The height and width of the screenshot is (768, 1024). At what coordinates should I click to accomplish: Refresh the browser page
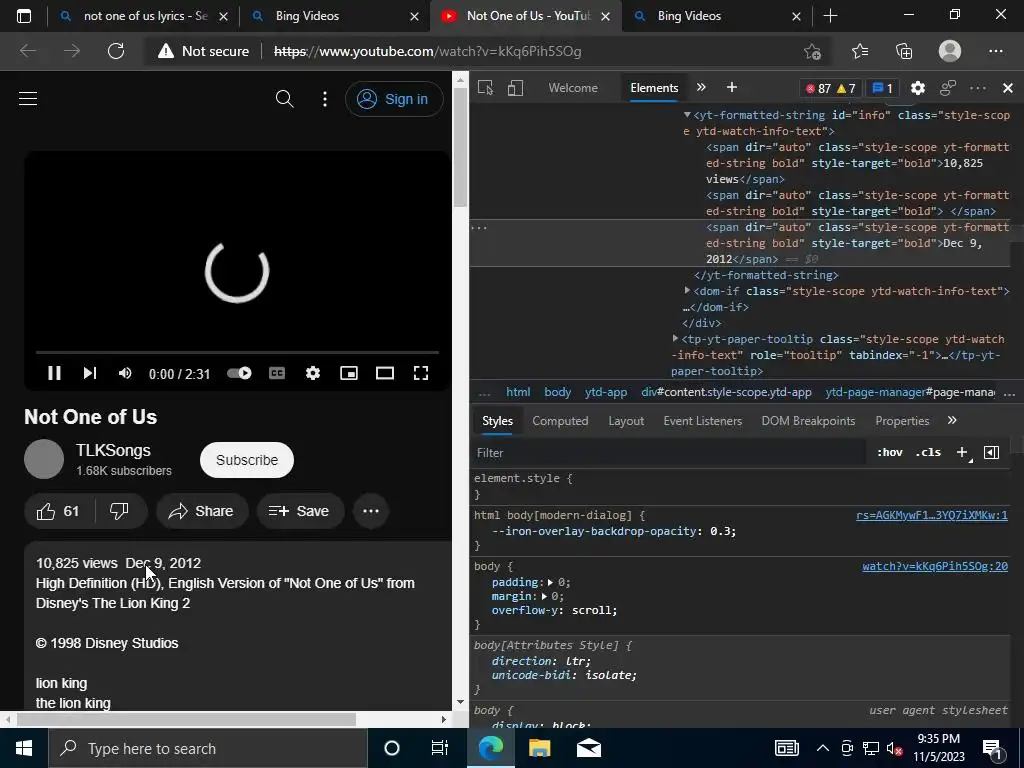click(116, 51)
